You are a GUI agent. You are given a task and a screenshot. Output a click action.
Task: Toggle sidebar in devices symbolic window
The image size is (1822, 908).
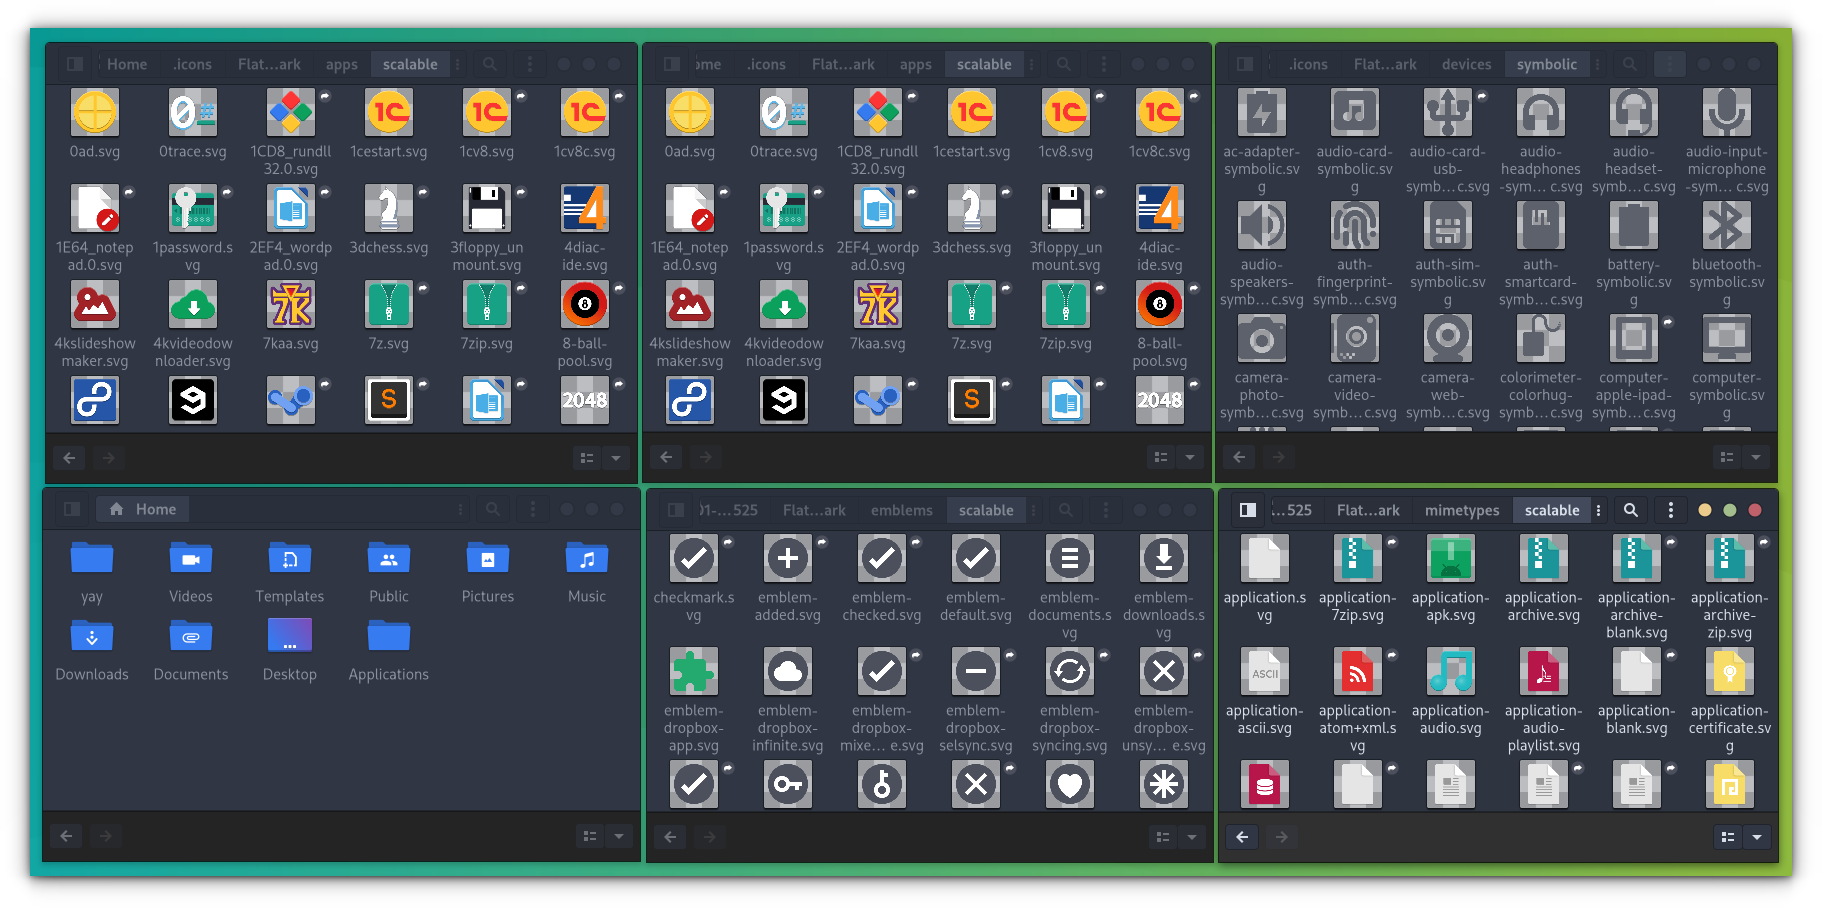(1245, 64)
